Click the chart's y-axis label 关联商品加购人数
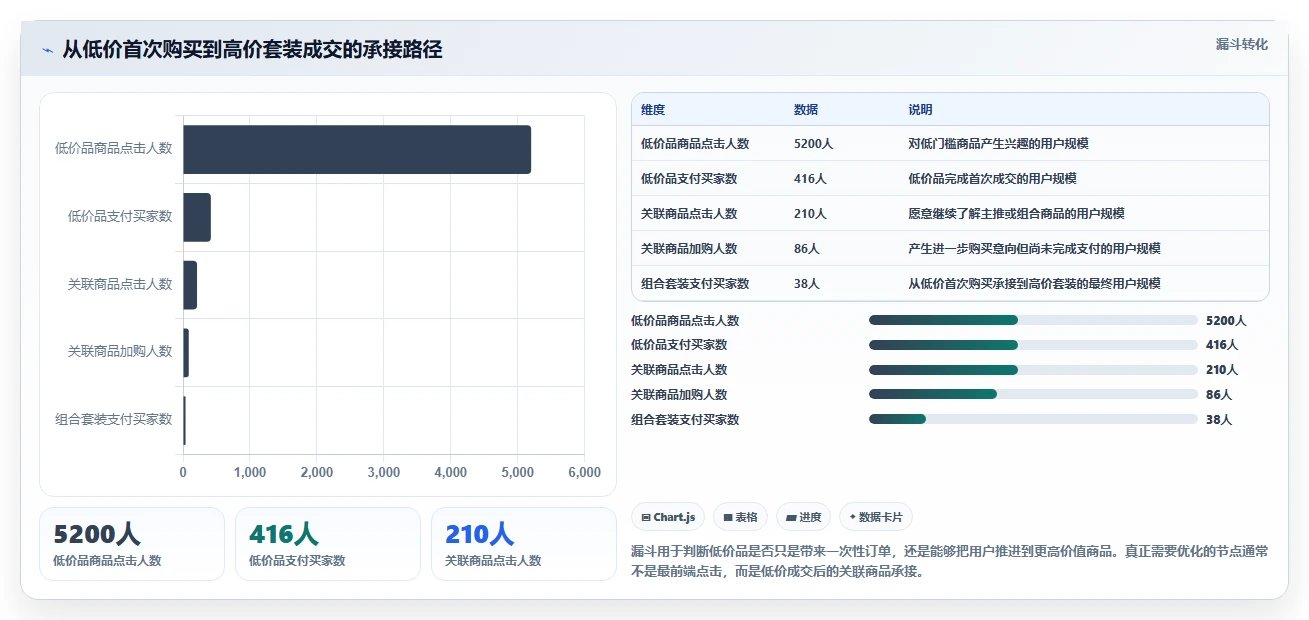 [120, 352]
